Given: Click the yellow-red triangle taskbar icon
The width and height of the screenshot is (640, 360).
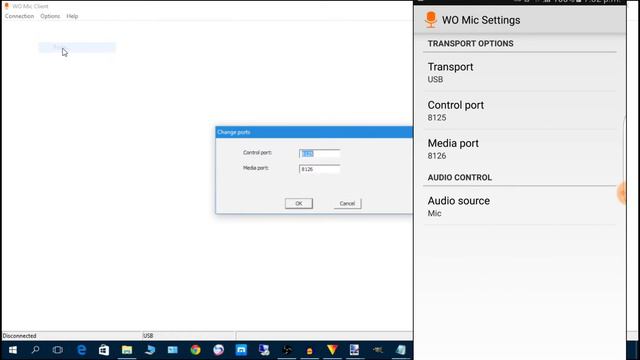Looking at the screenshot, I should click(x=332, y=350).
